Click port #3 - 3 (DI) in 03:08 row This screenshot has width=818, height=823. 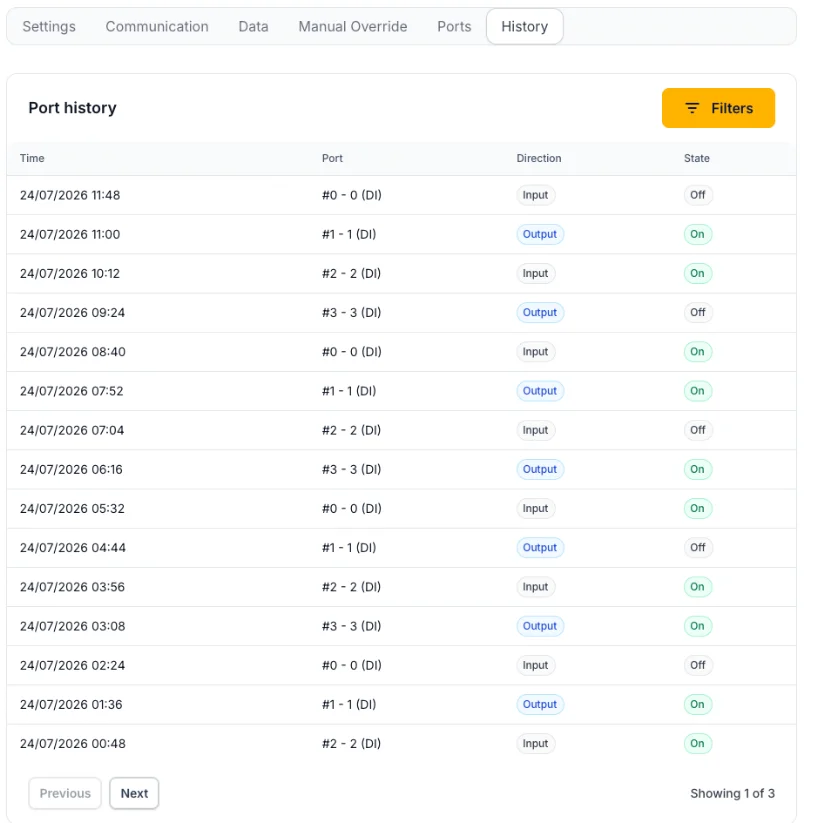(x=351, y=626)
